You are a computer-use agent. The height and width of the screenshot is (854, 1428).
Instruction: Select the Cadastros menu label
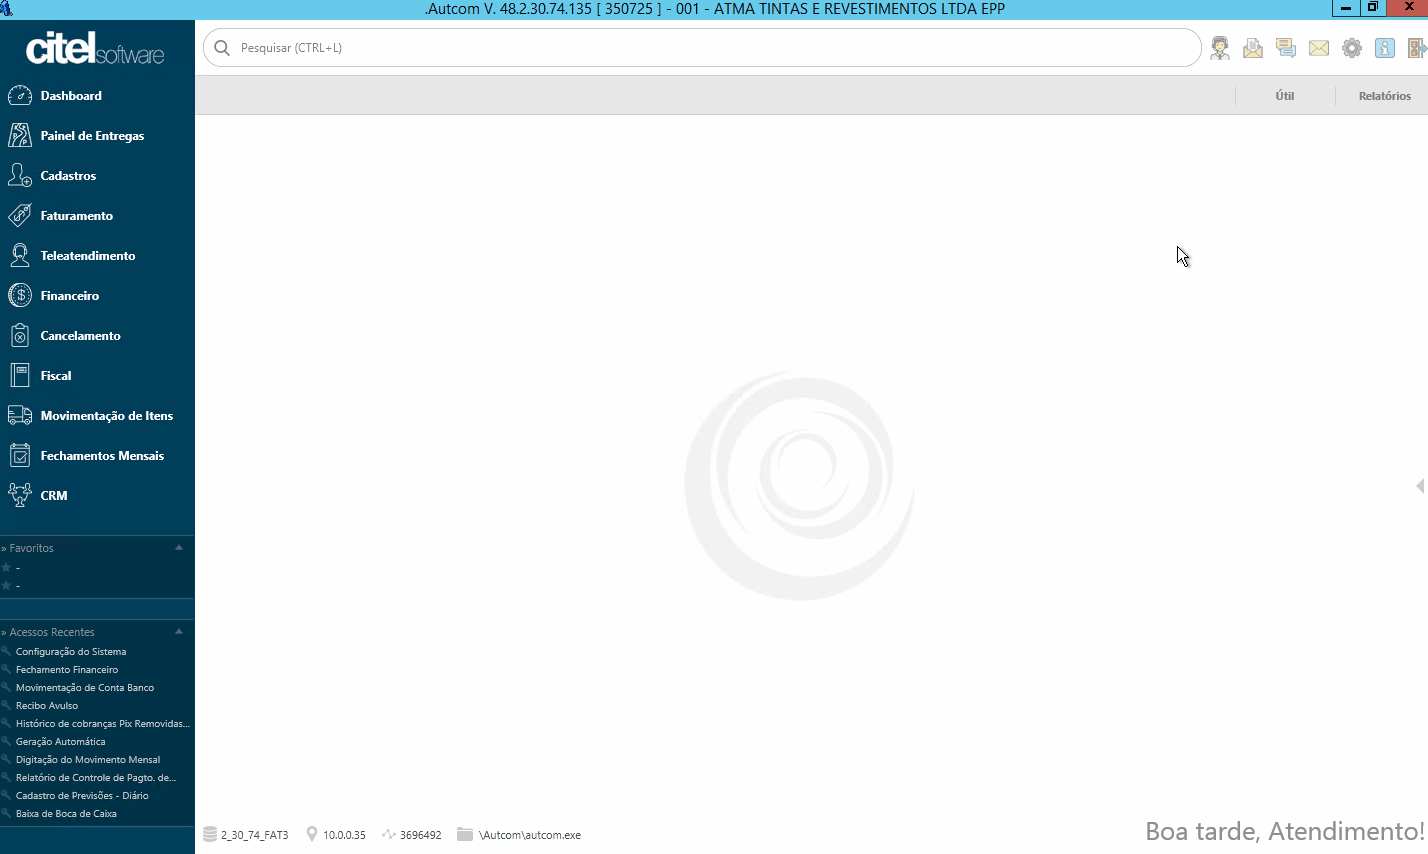click(68, 176)
